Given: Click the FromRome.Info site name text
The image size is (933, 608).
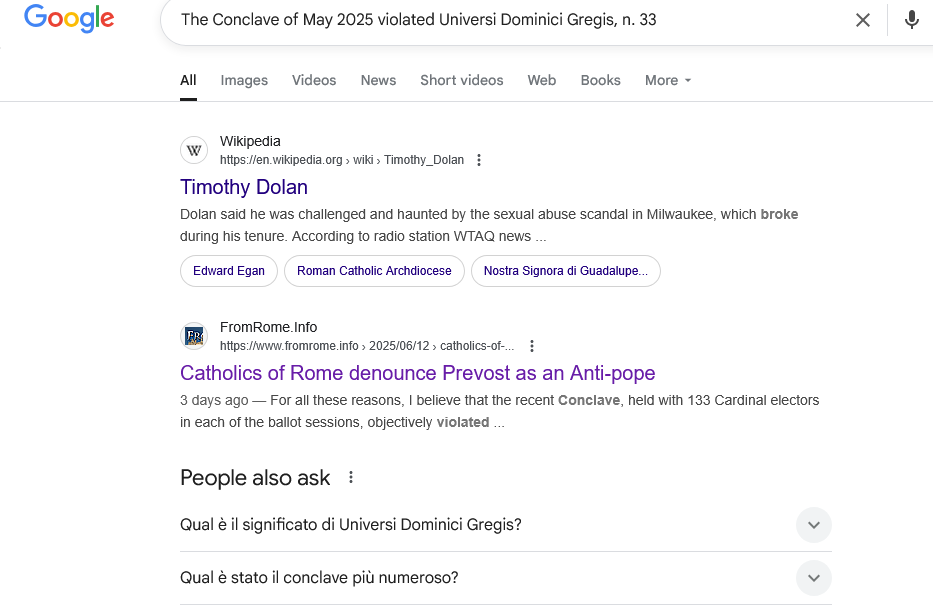Looking at the screenshot, I should point(268,327).
